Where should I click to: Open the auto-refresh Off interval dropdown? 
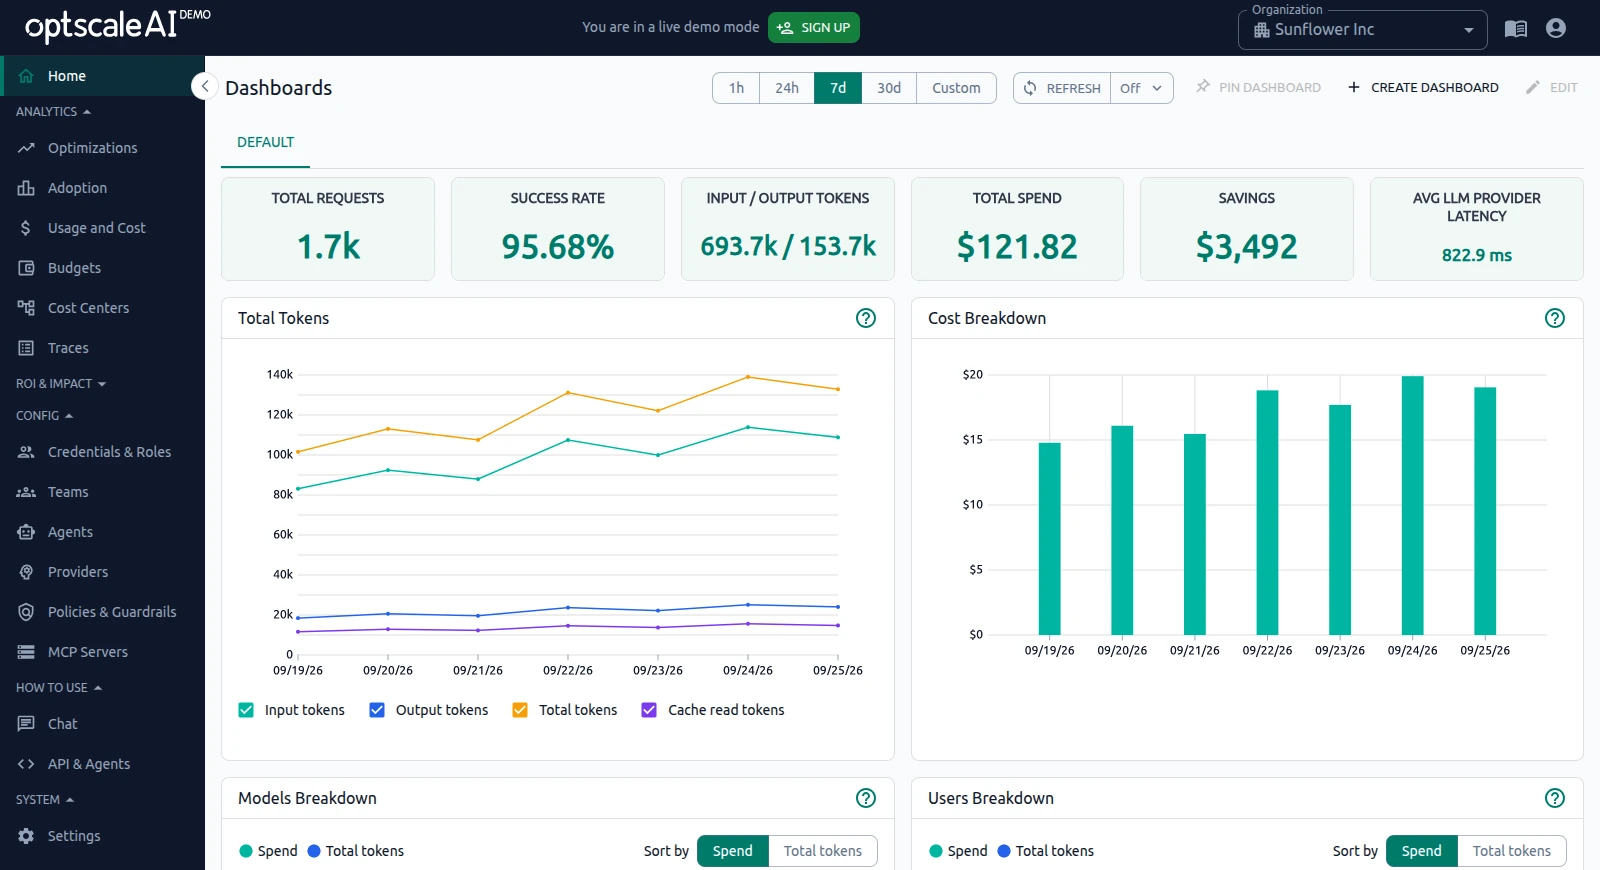(x=1142, y=88)
